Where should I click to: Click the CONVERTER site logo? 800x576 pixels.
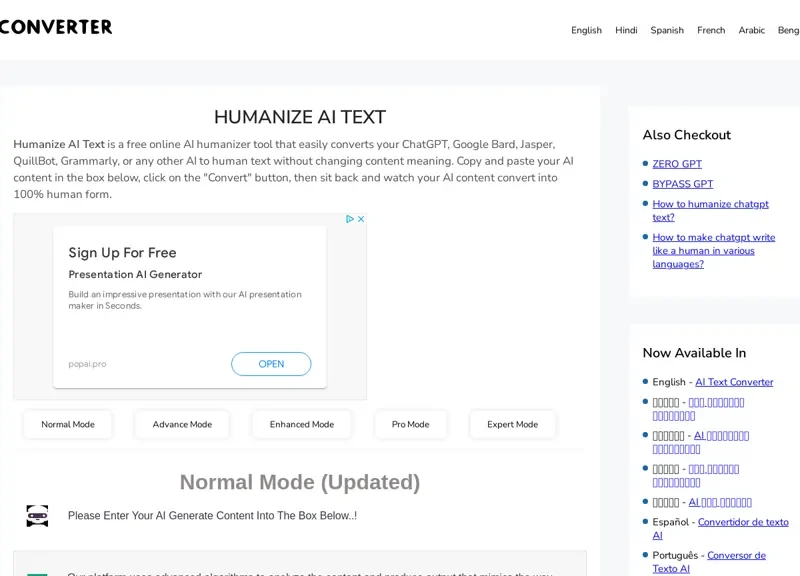(57, 27)
